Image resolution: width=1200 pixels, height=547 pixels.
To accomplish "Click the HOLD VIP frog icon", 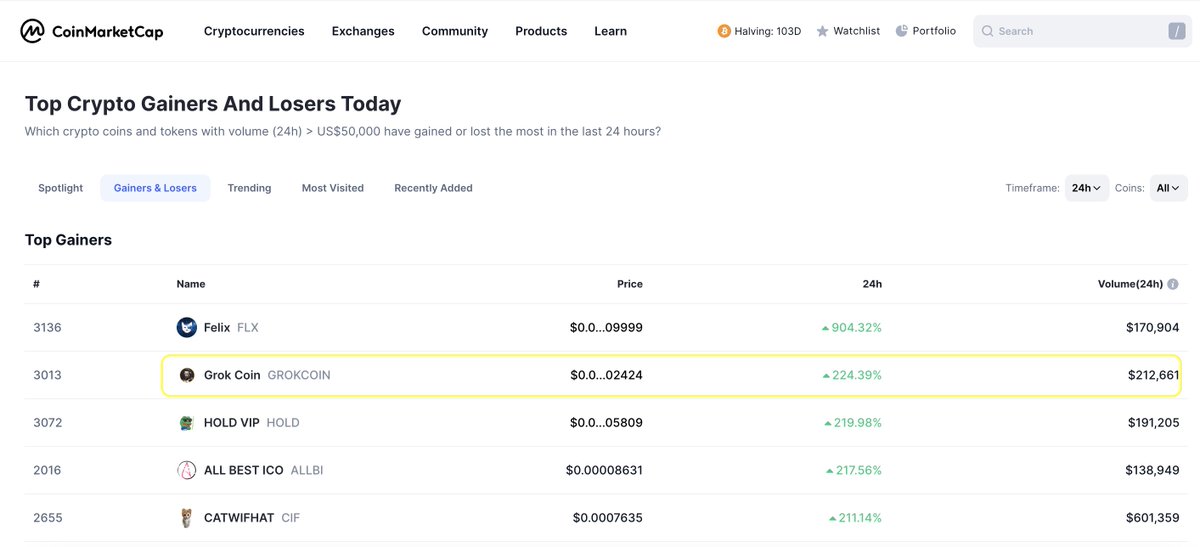I will point(187,423).
